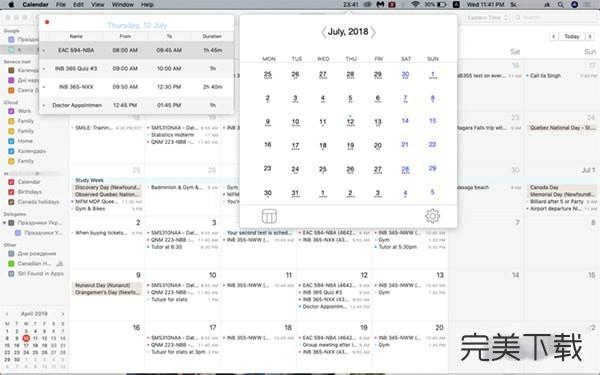Select 31 in the July 2018 popover
This screenshot has height=375, width=600.
[x=295, y=193]
